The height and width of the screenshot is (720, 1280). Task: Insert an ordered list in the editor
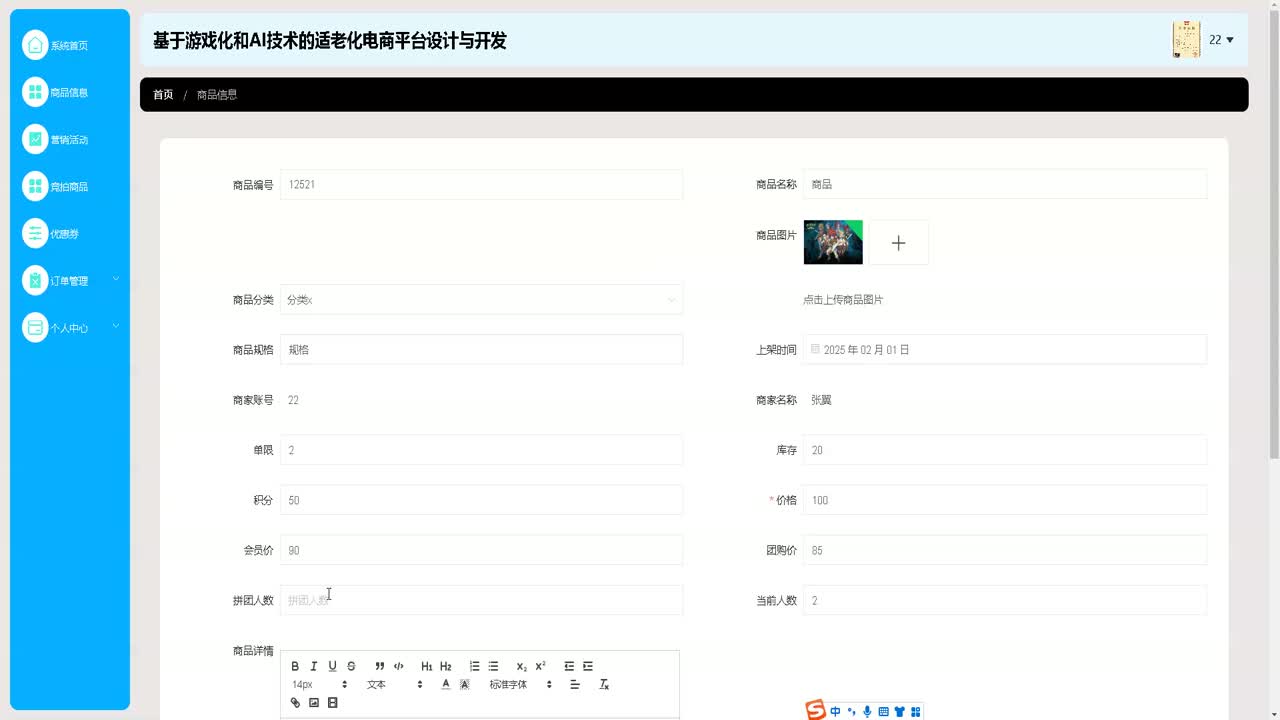474,666
